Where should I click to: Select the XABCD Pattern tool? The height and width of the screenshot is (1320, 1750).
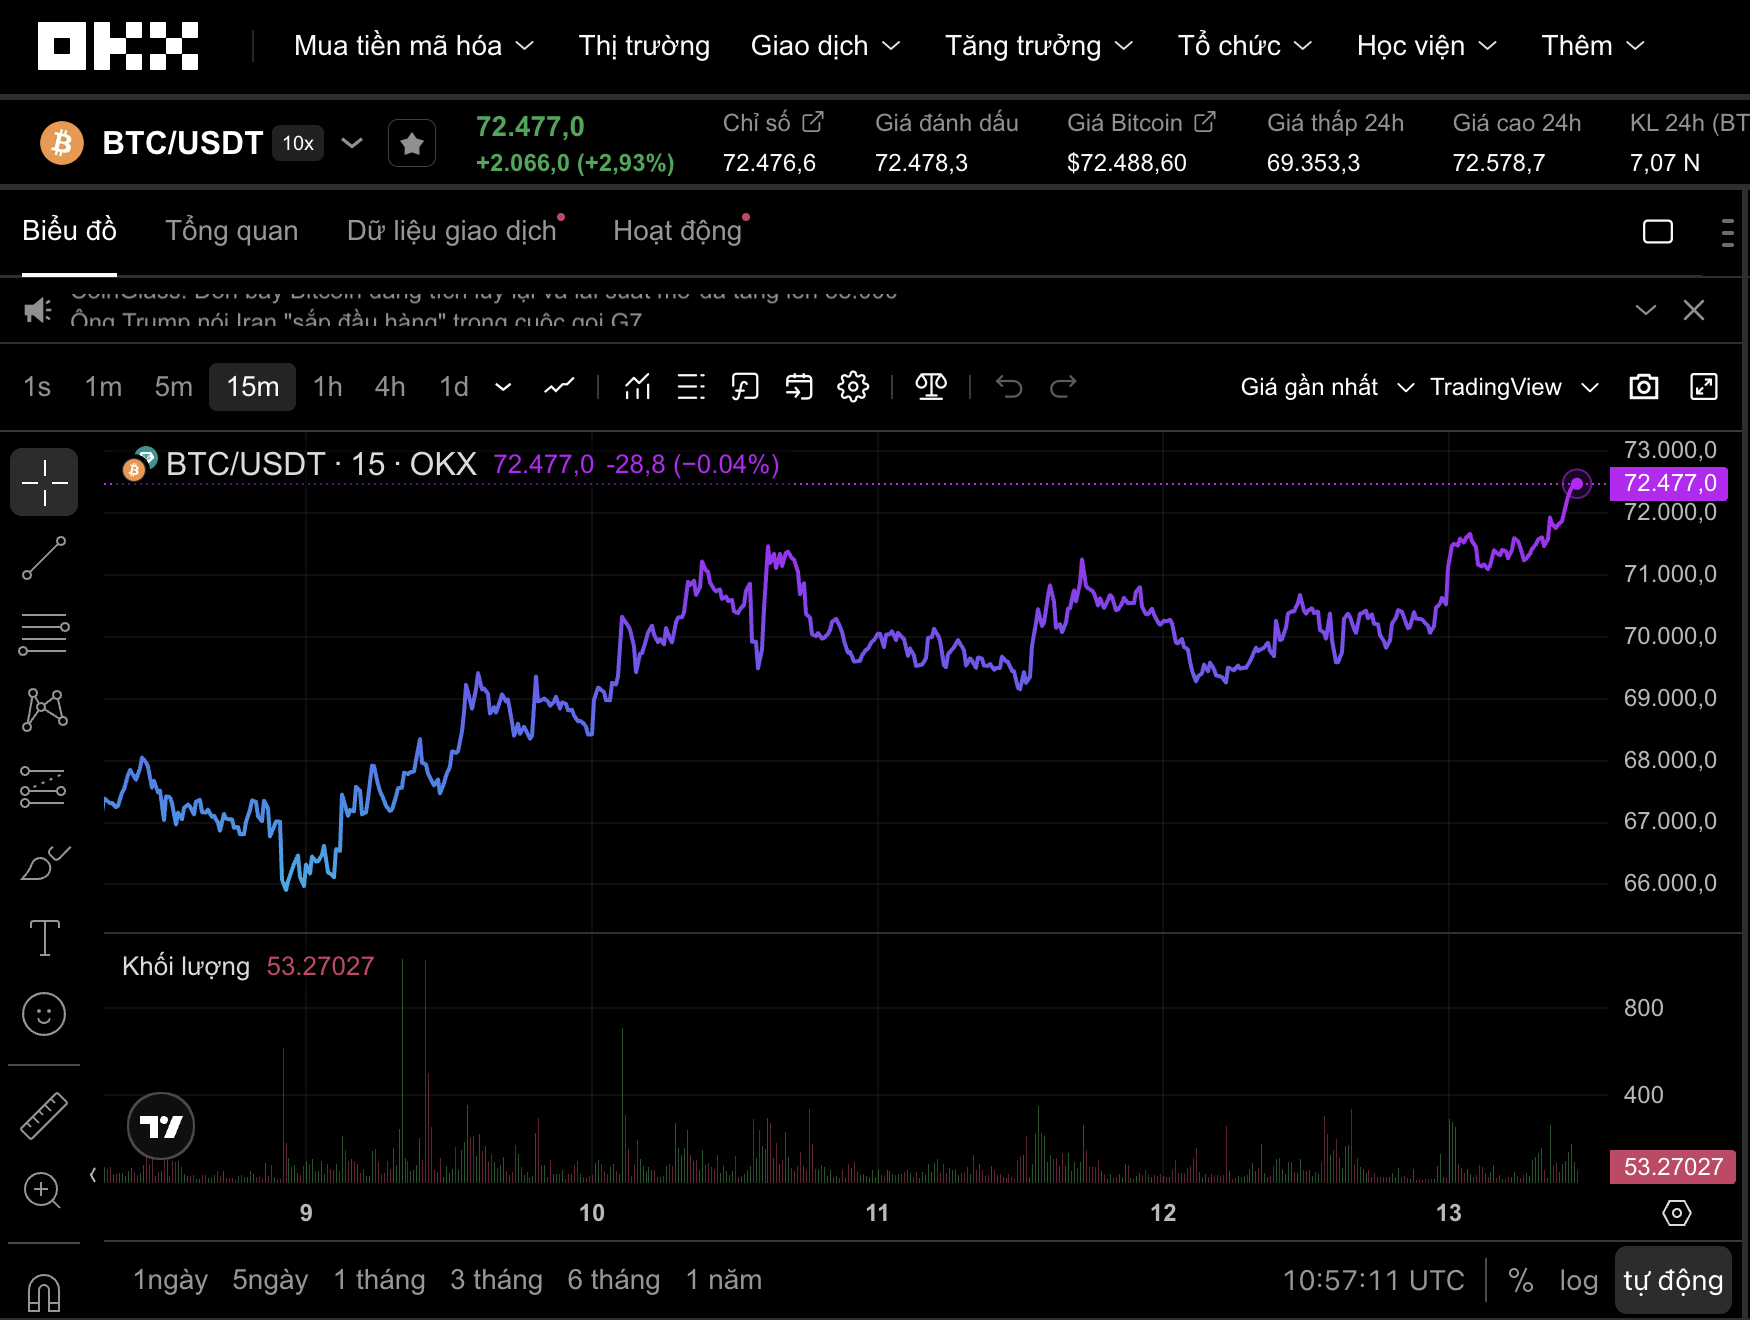[44, 708]
